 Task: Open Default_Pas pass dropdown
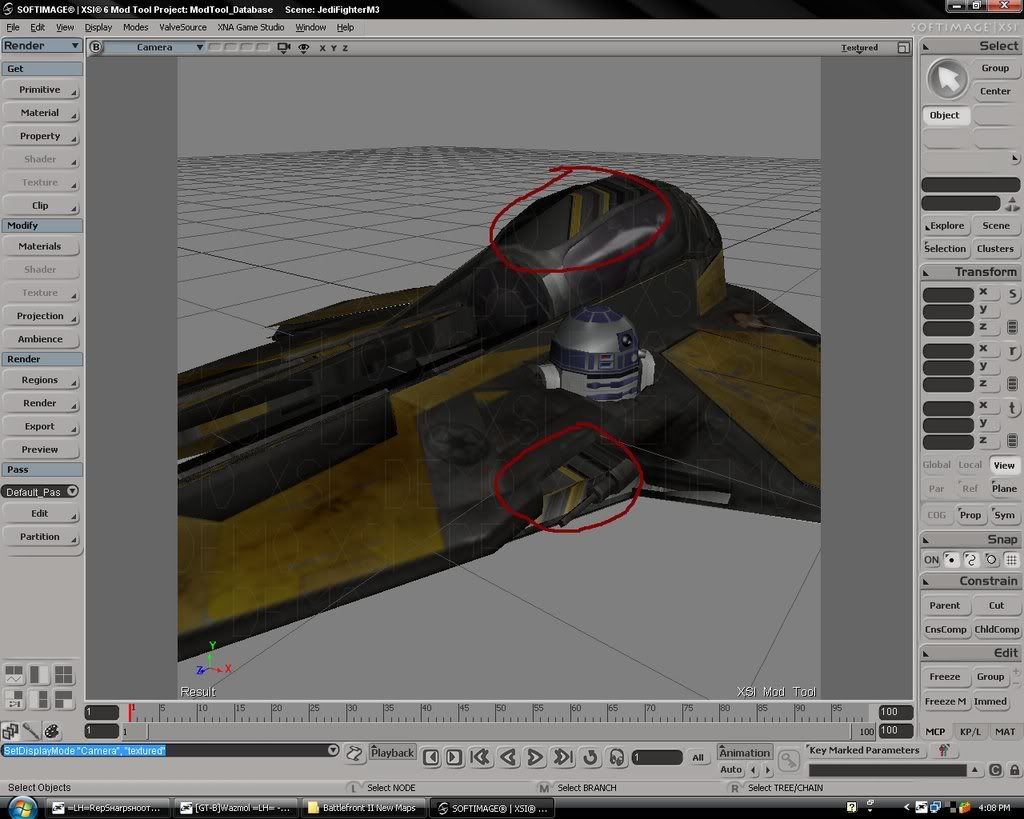coord(40,491)
